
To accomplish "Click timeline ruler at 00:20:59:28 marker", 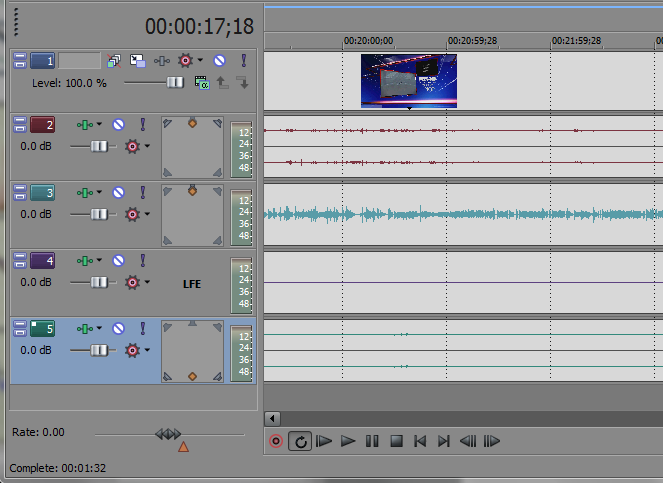I will pyautogui.click(x=448, y=42).
